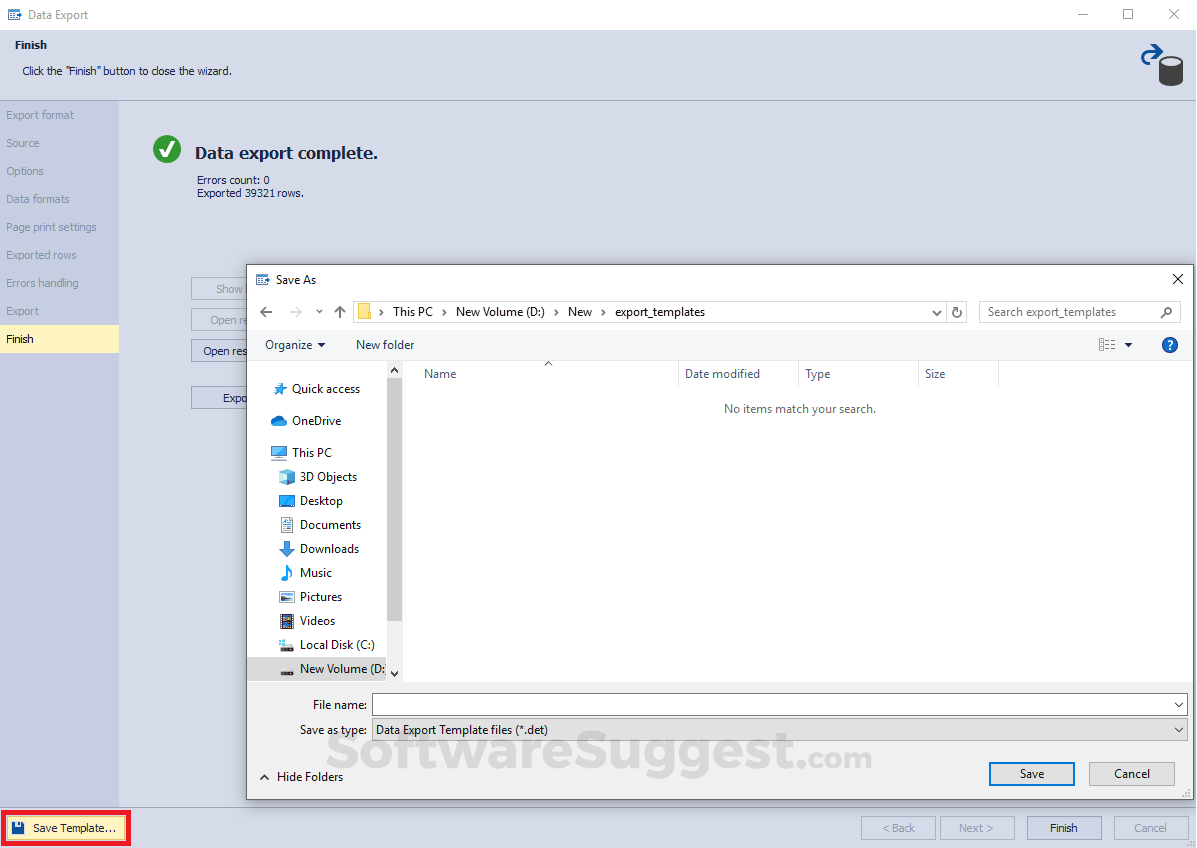Refresh the export_templates folder
1197x848 pixels.
click(x=956, y=312)
